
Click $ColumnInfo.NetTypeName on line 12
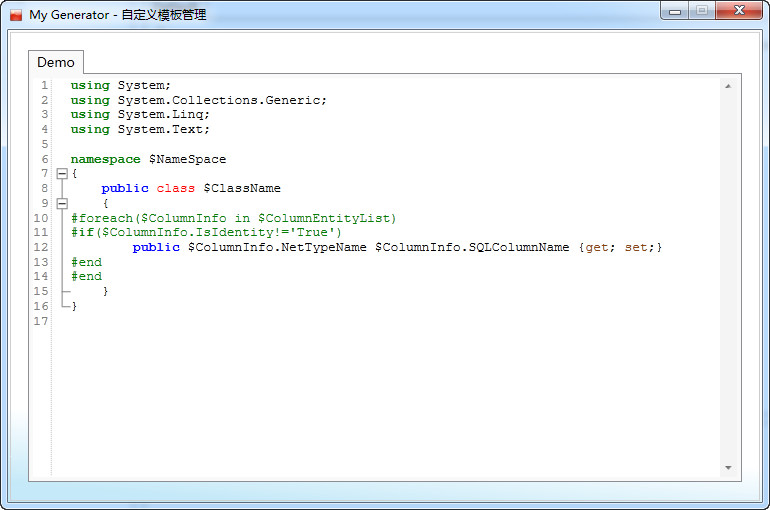click(x=277, y=247)
